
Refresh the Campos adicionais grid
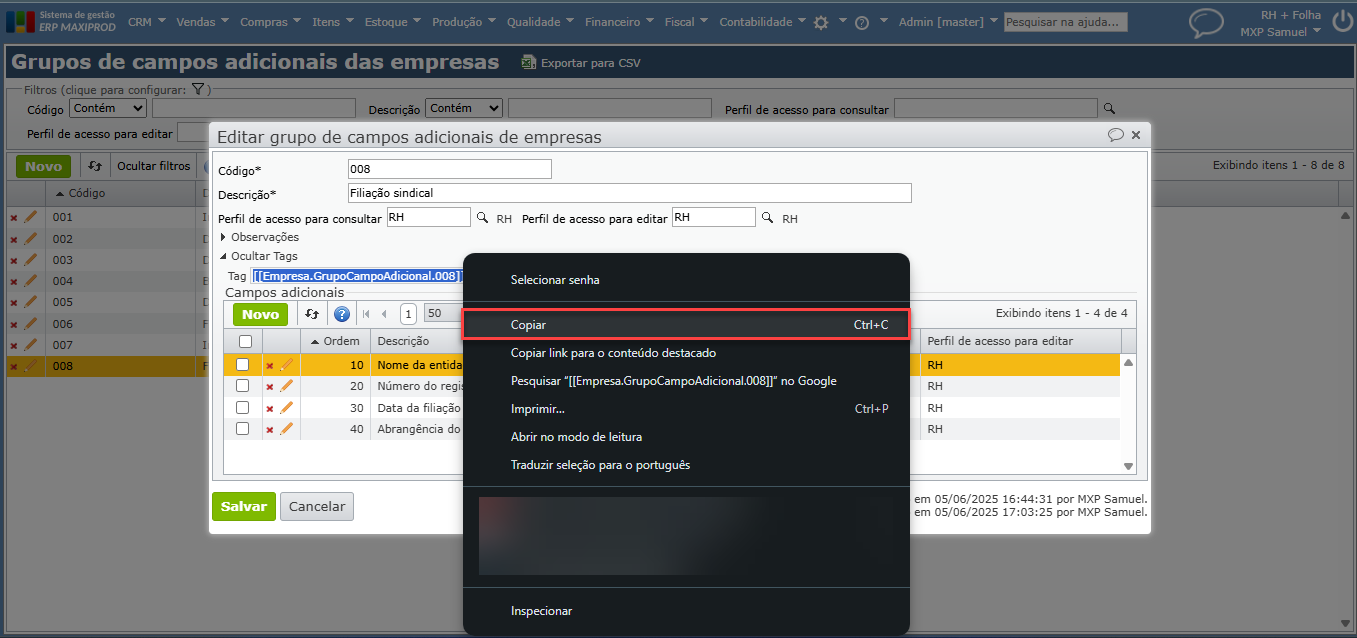click(x=312, y=314)
